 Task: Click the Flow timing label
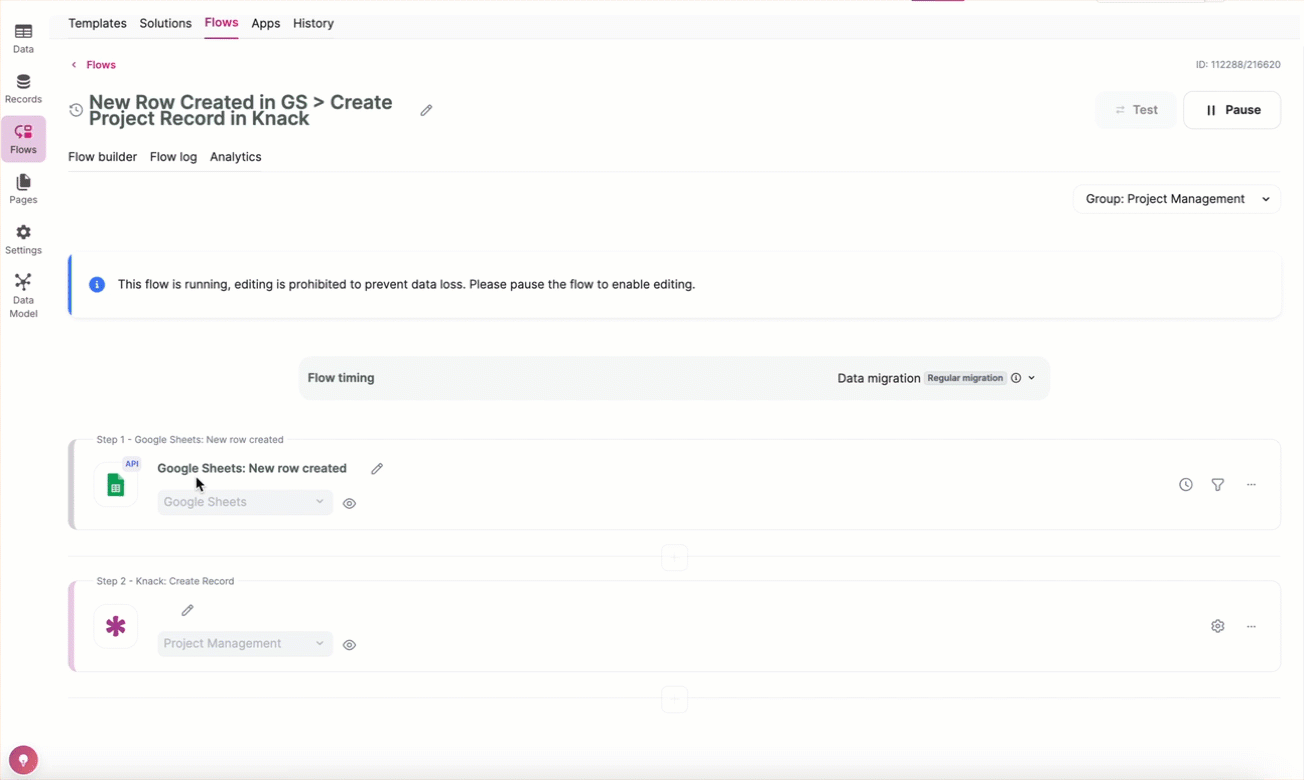coord(341,378)
